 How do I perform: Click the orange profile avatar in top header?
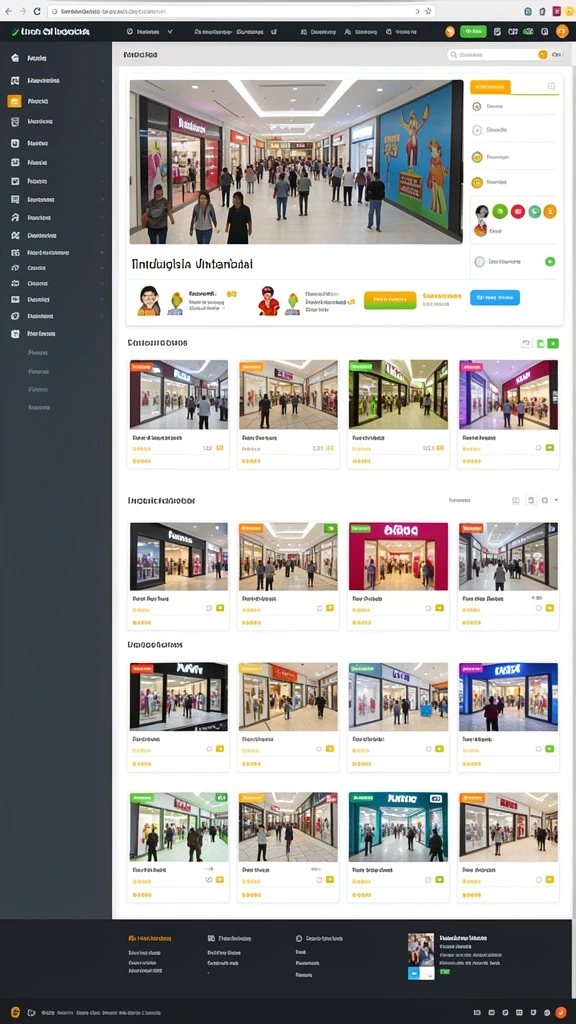562,31
